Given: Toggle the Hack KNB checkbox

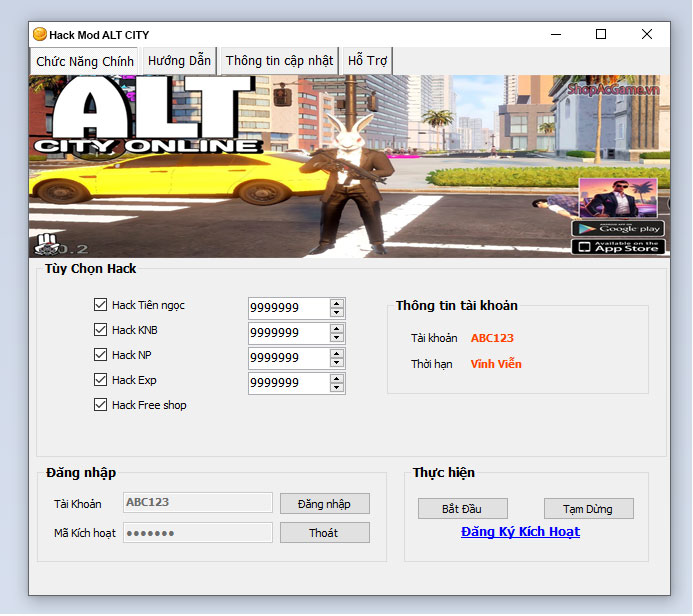Looking at the screenshot, I should point(100,330).
